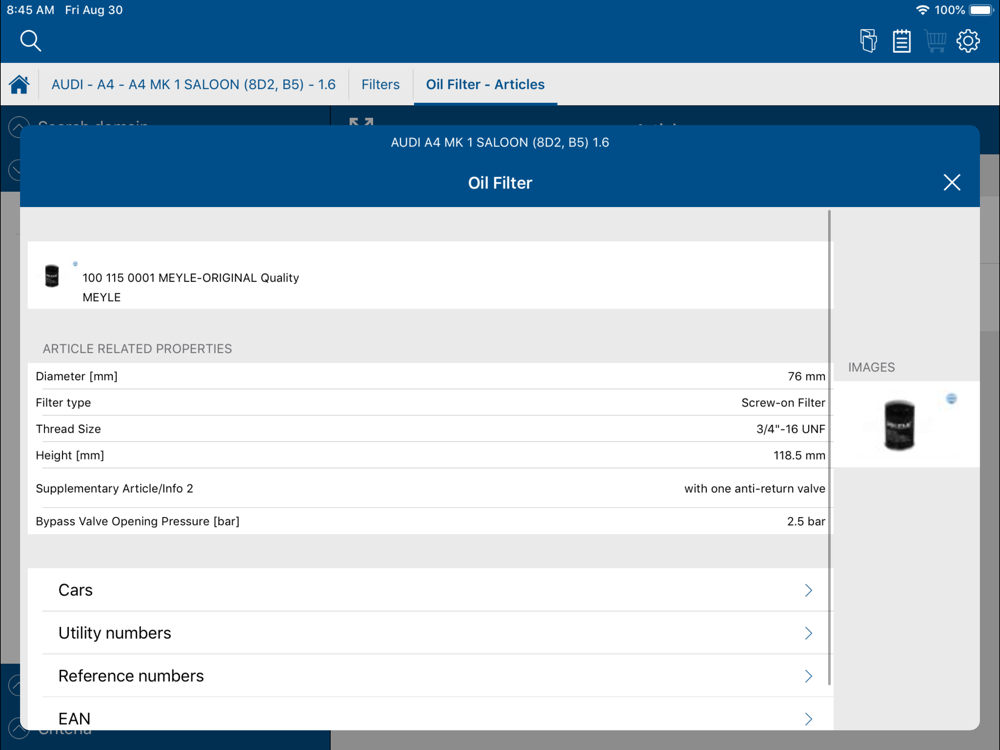
Task: Switch to the Filters breadcrumb
Action: (x=381, y=84)
